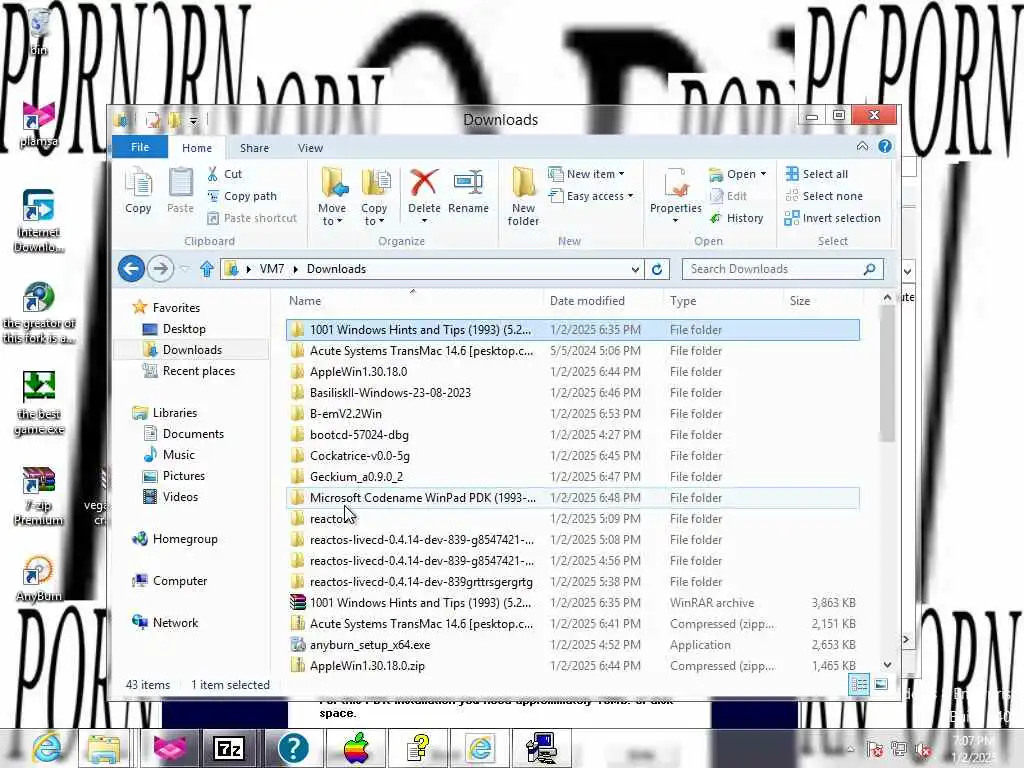Image resolution: width=1024 pixels, height=768 pixels.
Task: Collapse the ribbon with the up chevron
Action: 862,146
